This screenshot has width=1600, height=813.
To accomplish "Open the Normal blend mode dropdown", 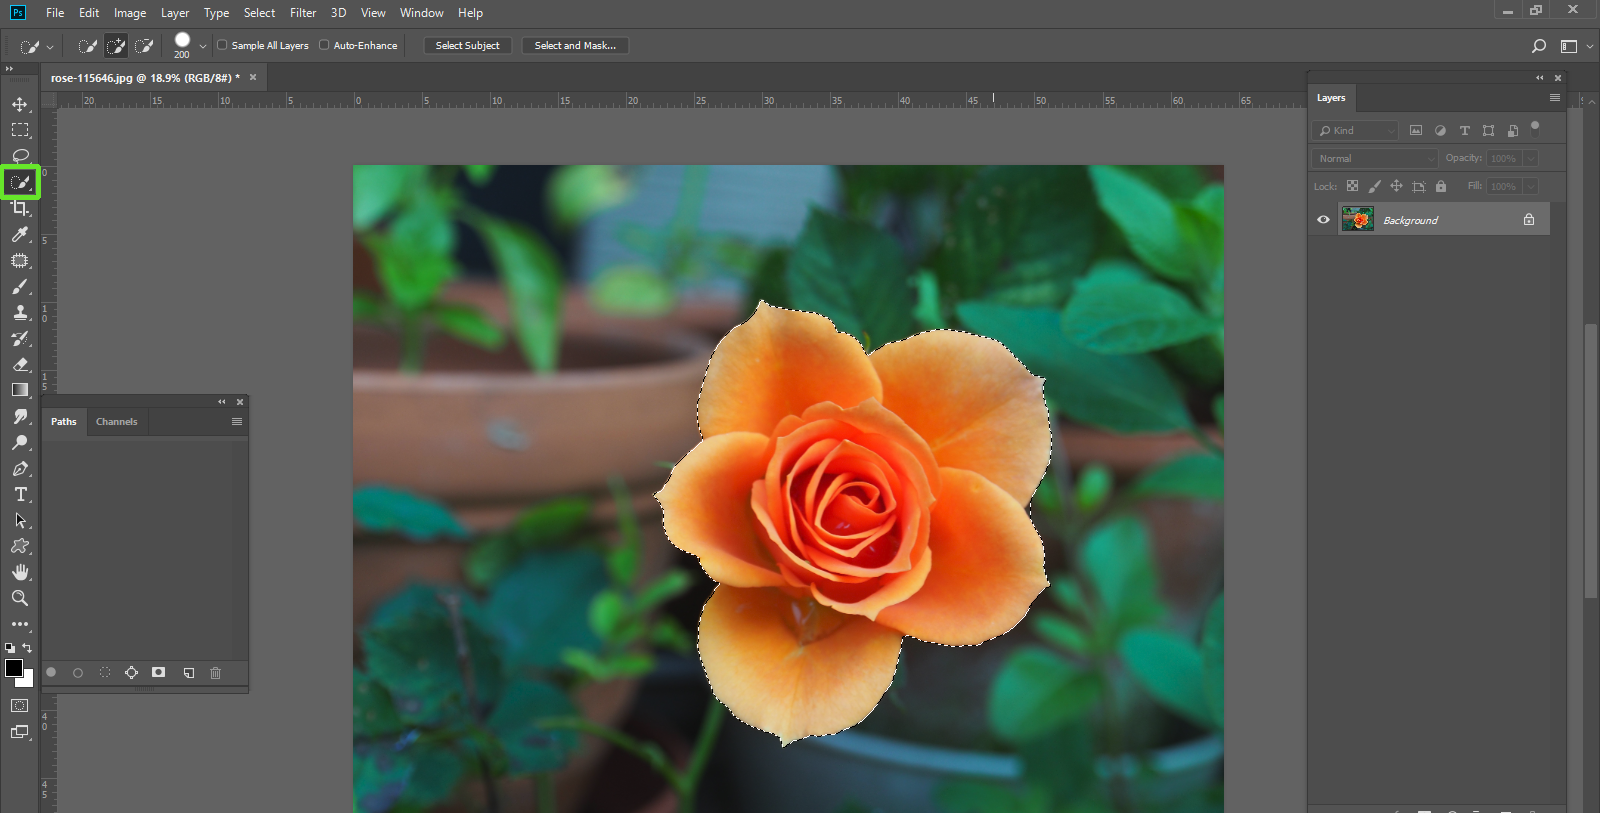I will (x=1374, y=158).
